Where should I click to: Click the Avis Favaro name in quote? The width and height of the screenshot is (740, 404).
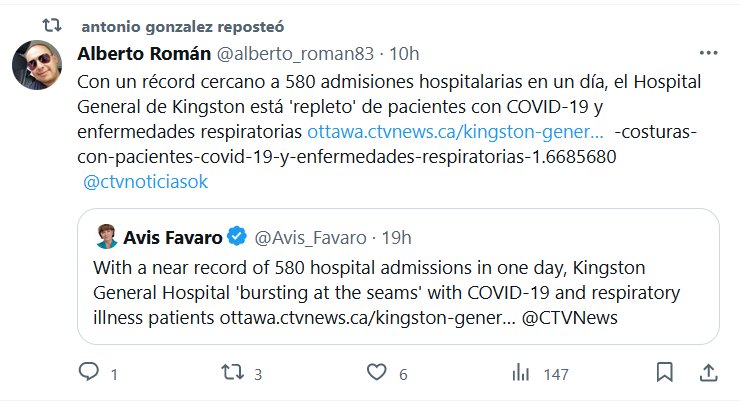click(x=170, y=237)
